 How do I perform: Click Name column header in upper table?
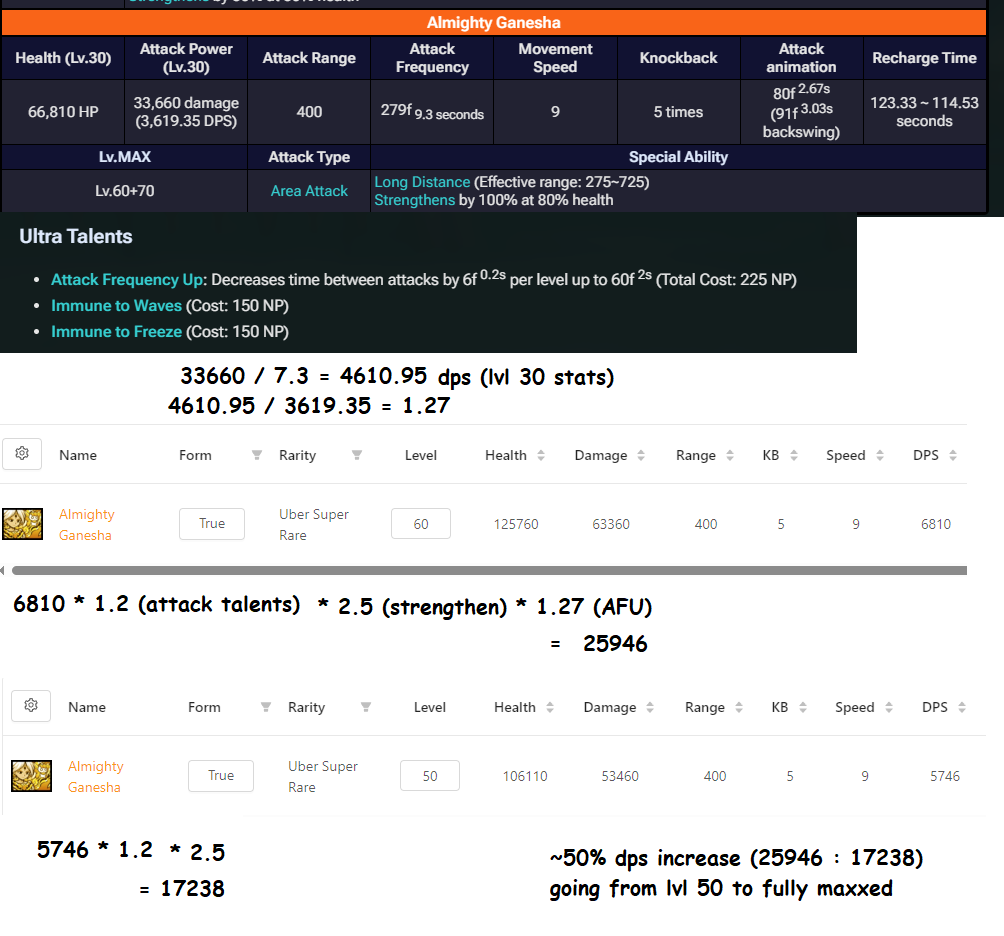tap(78, 455)
